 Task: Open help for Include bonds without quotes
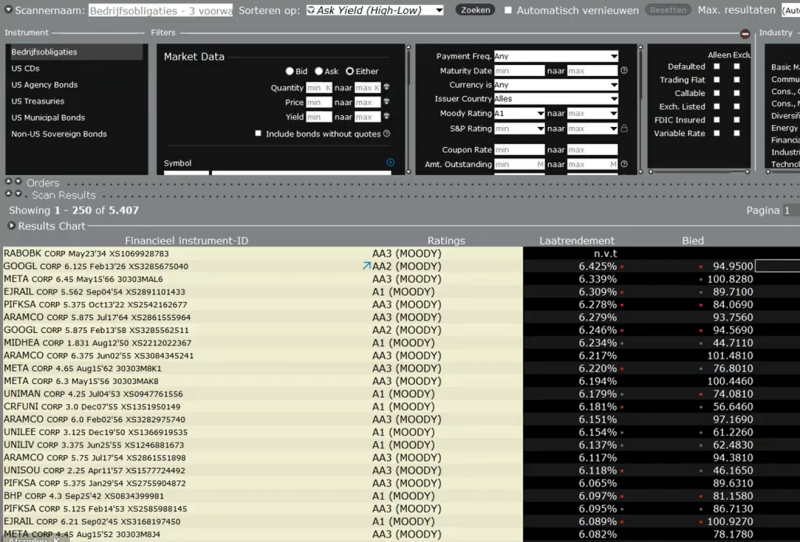(387, 134)
